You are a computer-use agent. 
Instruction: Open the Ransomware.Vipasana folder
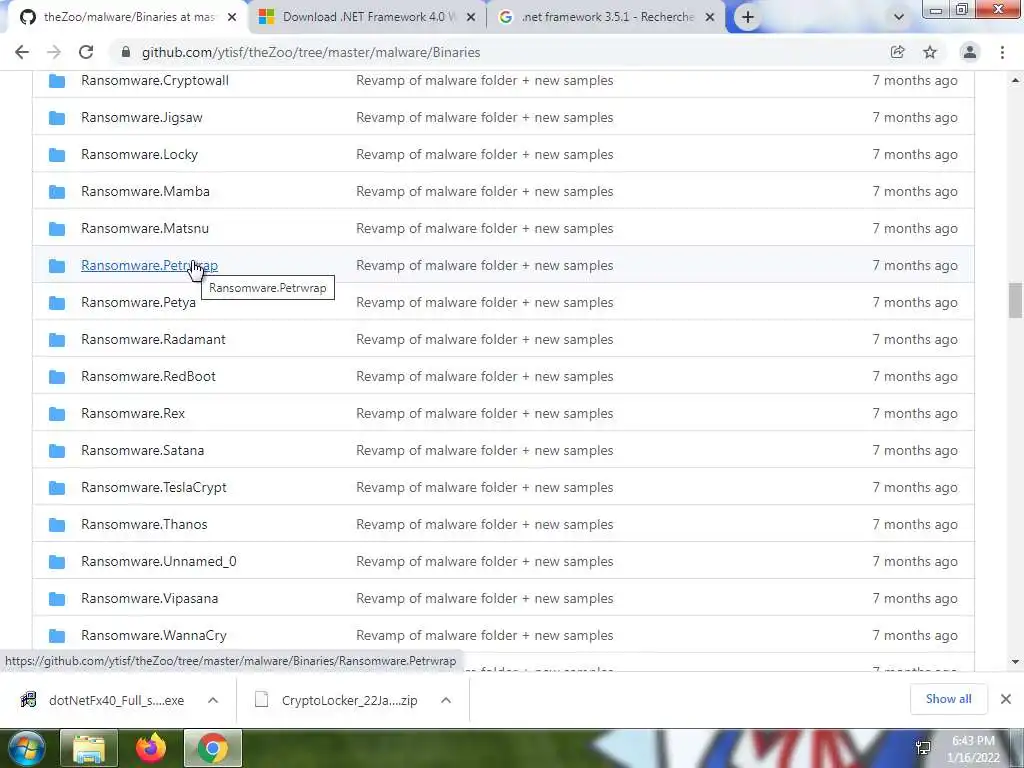point(150,599)
